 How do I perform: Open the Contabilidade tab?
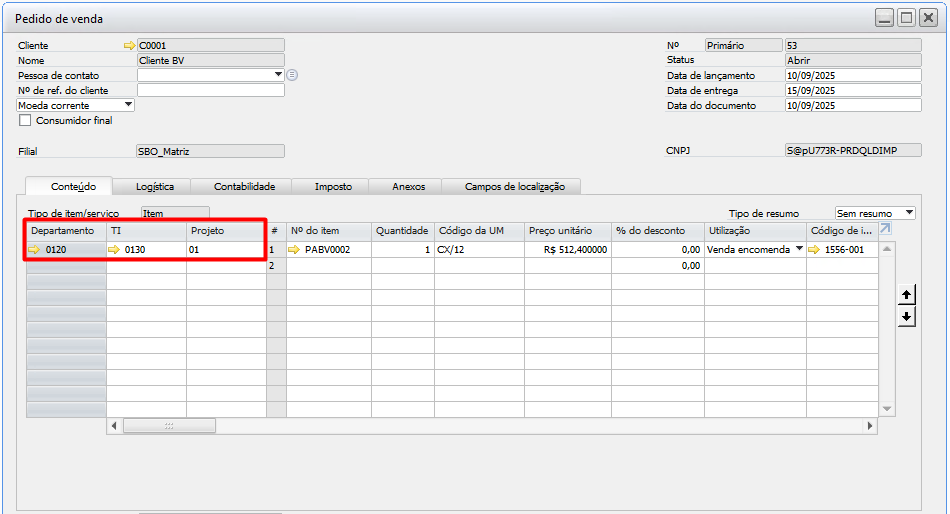tap(244, 186)
